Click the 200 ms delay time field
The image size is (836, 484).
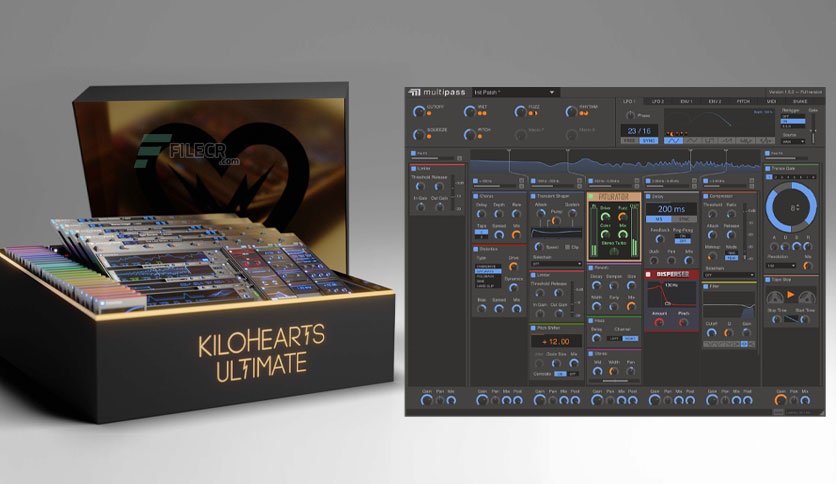[671, 208]
